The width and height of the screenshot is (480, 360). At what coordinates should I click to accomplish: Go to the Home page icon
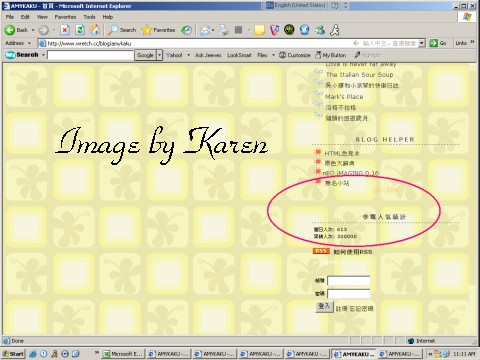[x=95, y=30]
